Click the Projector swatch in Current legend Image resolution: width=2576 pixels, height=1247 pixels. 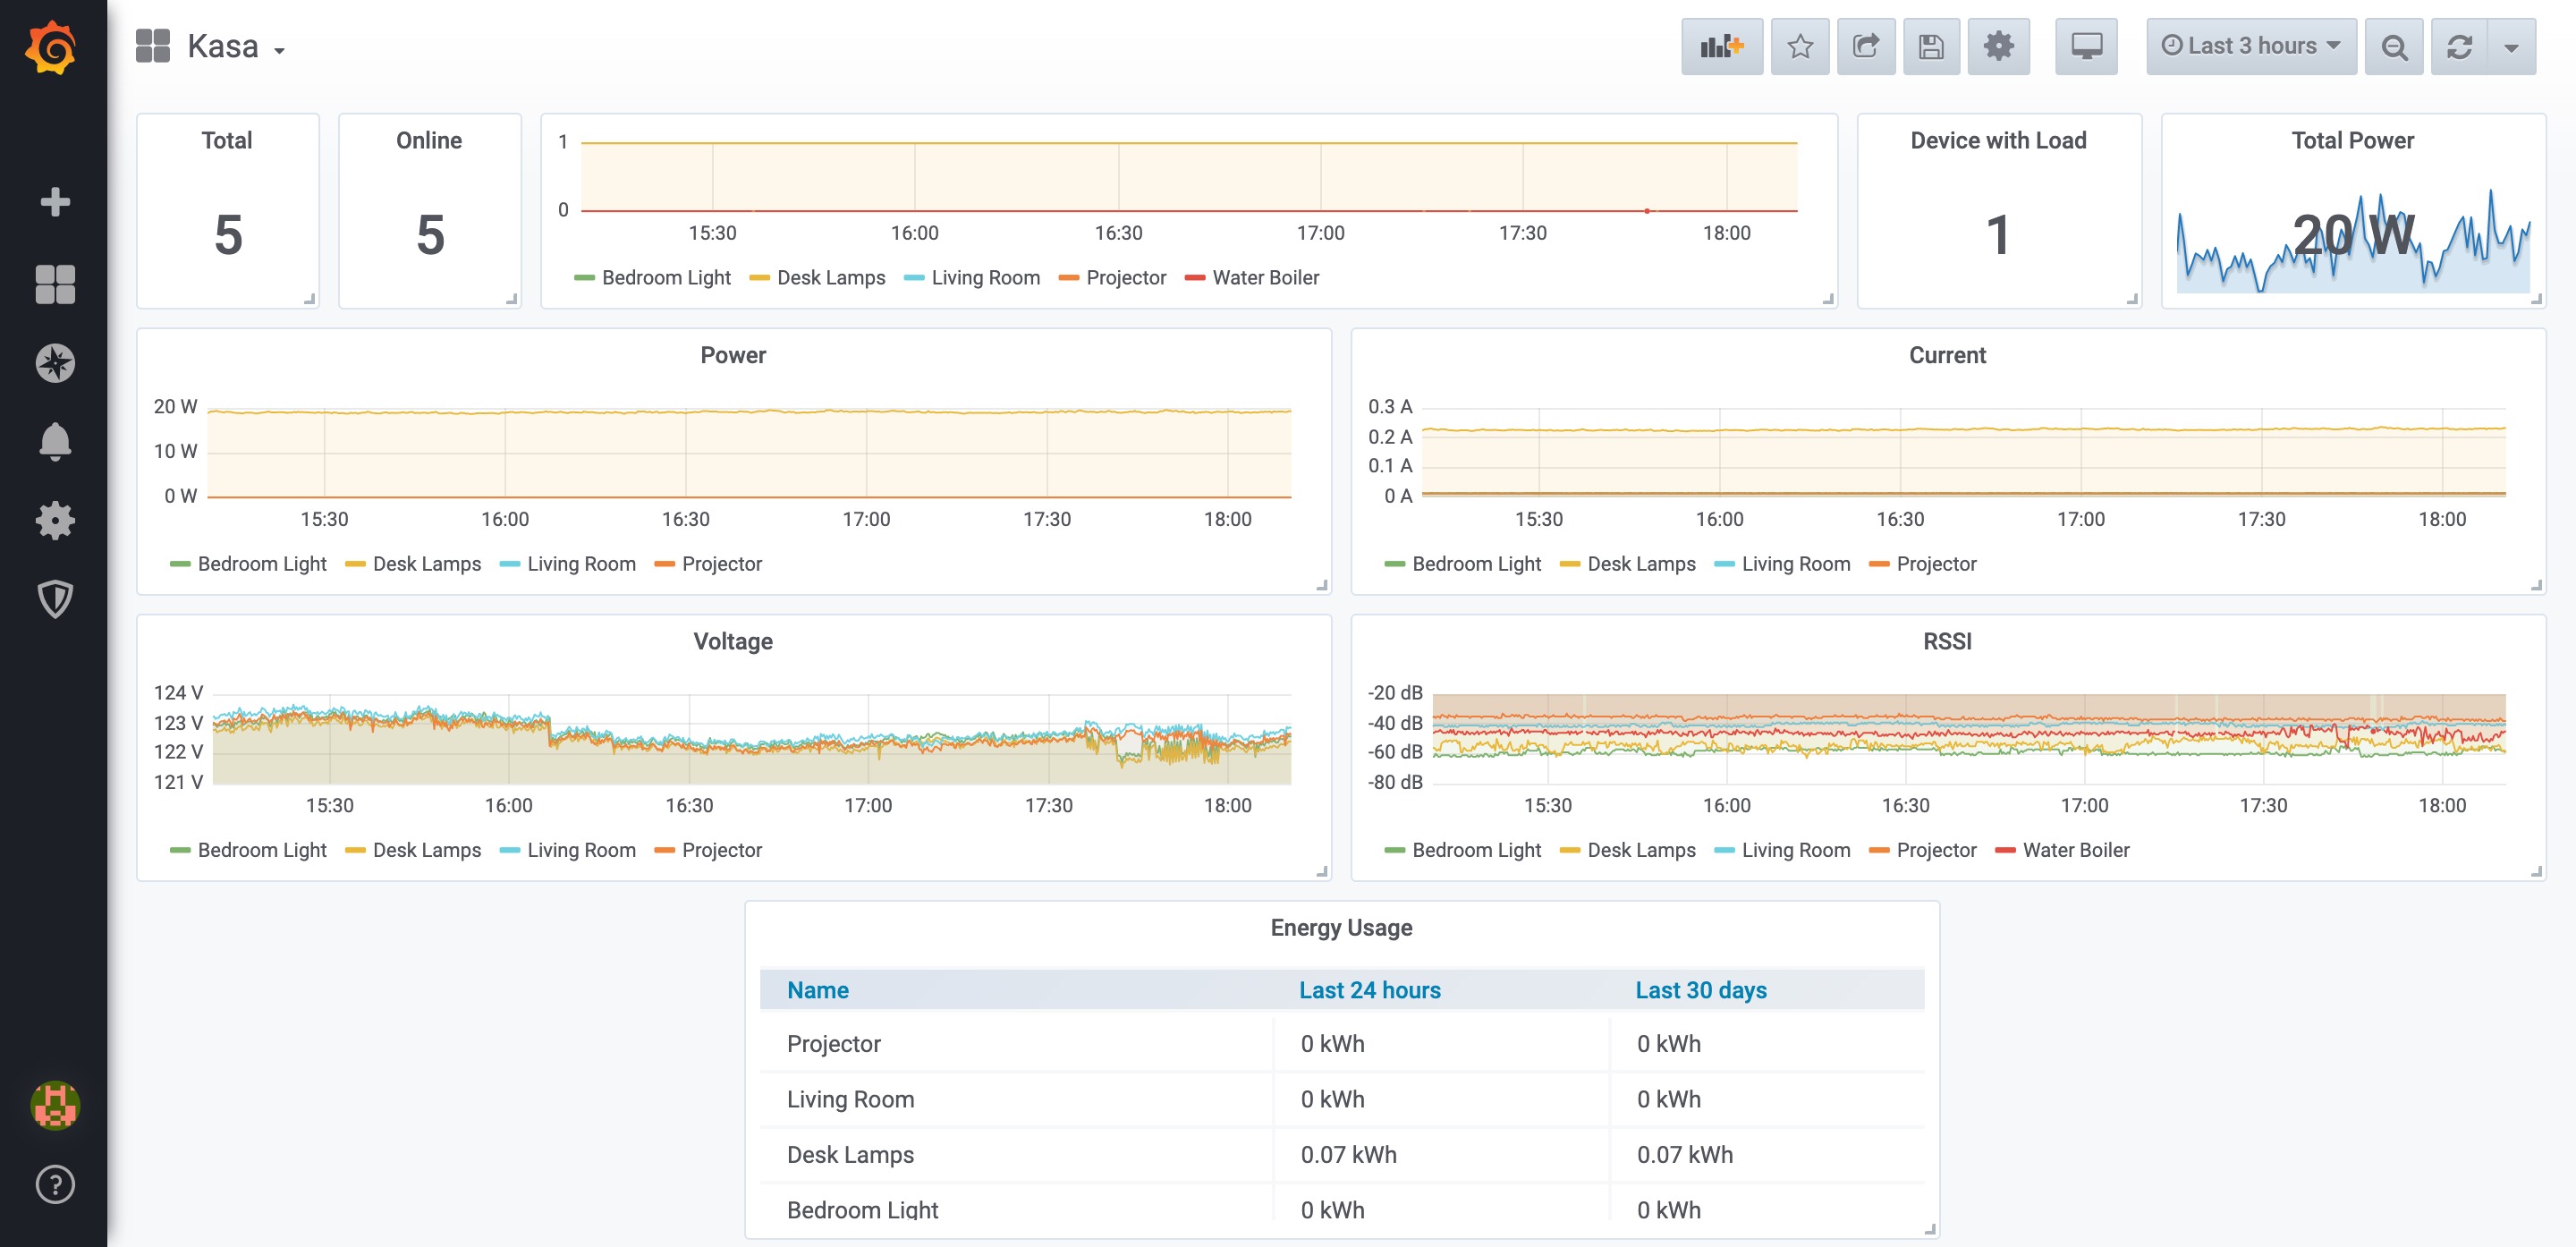(1878, 564)
